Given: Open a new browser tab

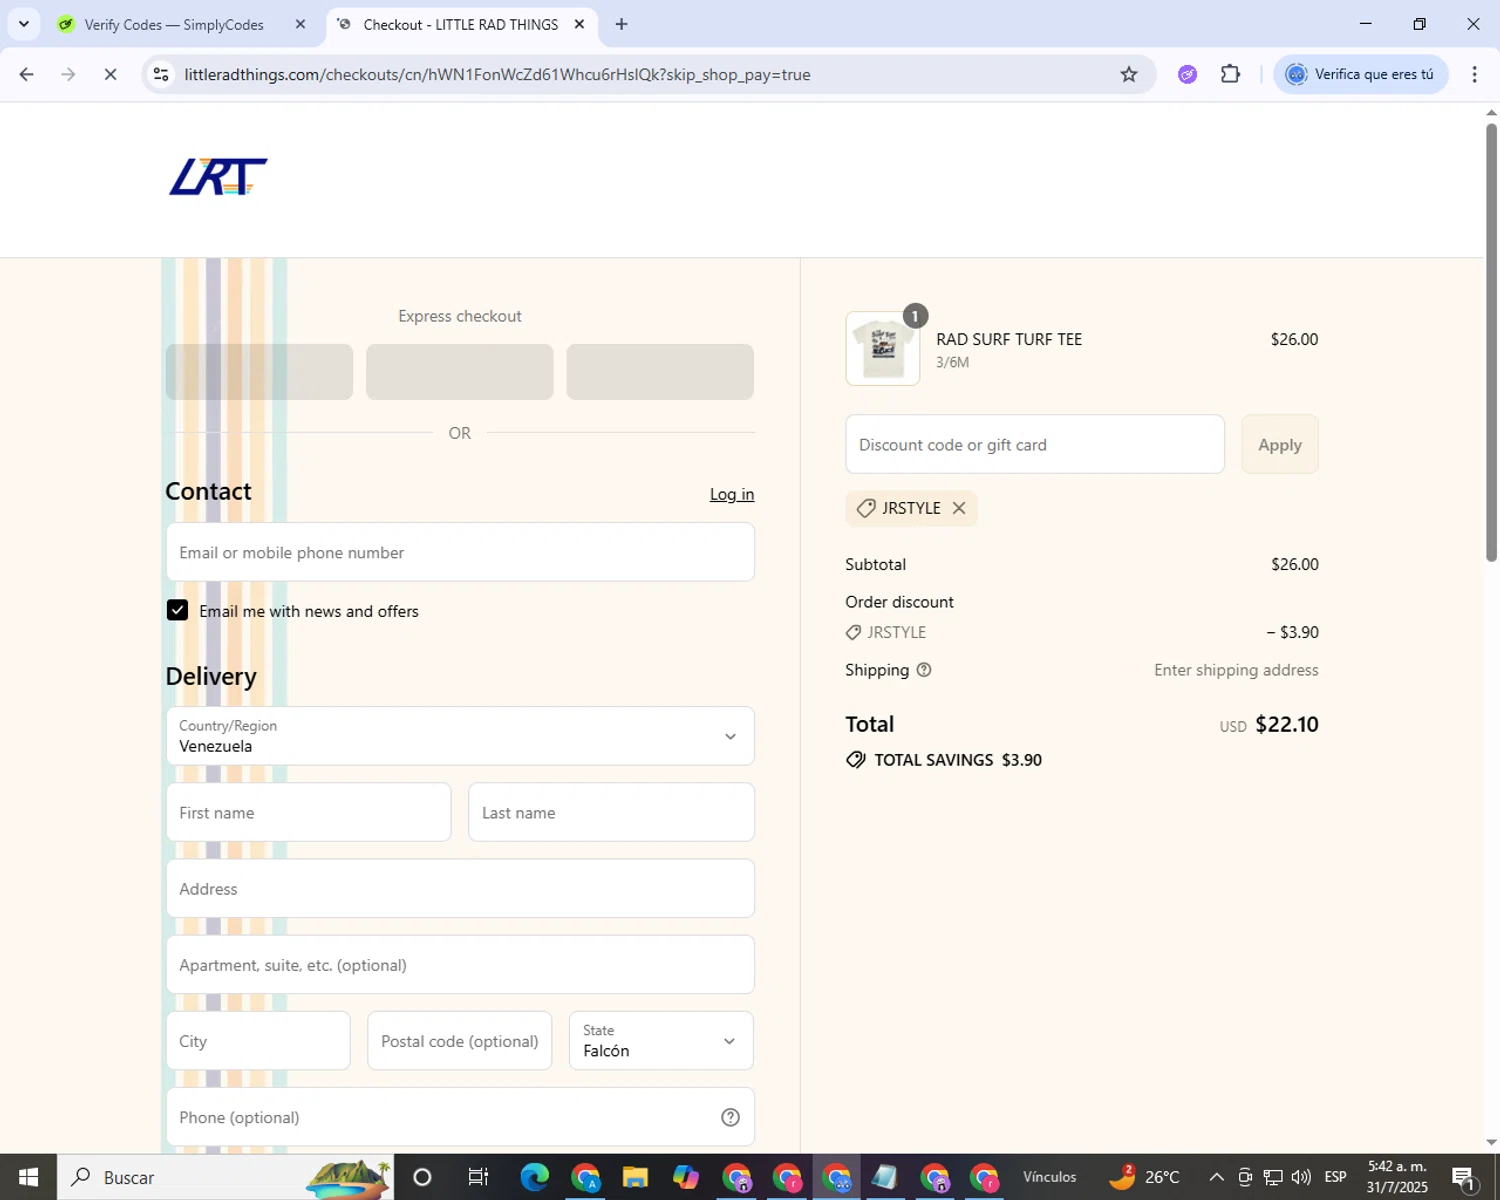Looking at the screenshot, I should 622,25.
